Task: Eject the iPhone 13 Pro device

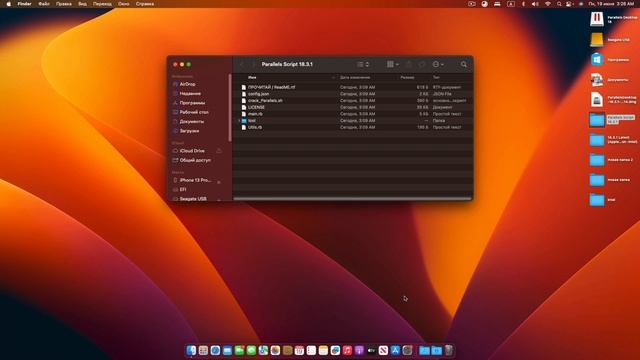Action: coord(219,181)
